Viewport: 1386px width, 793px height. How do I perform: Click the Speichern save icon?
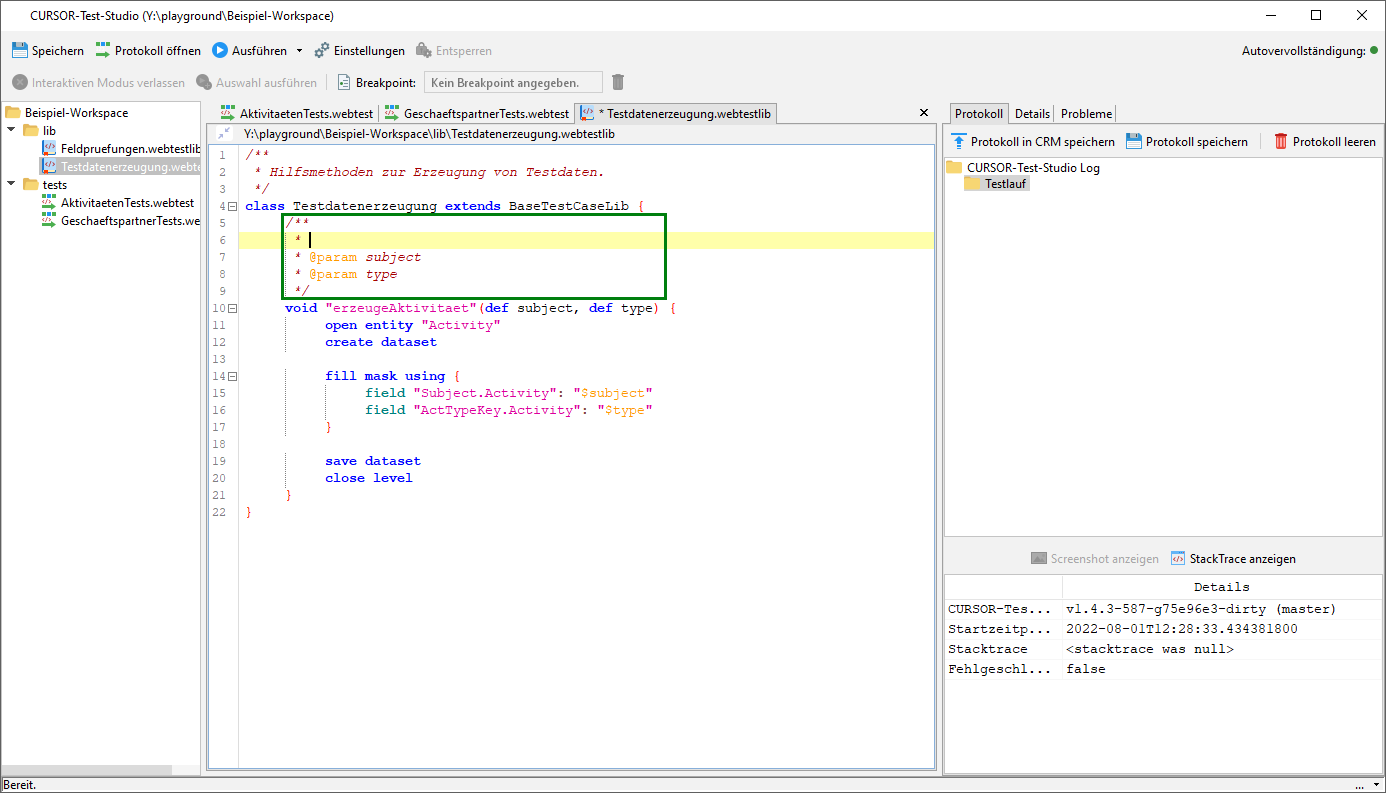click(20, 51)
